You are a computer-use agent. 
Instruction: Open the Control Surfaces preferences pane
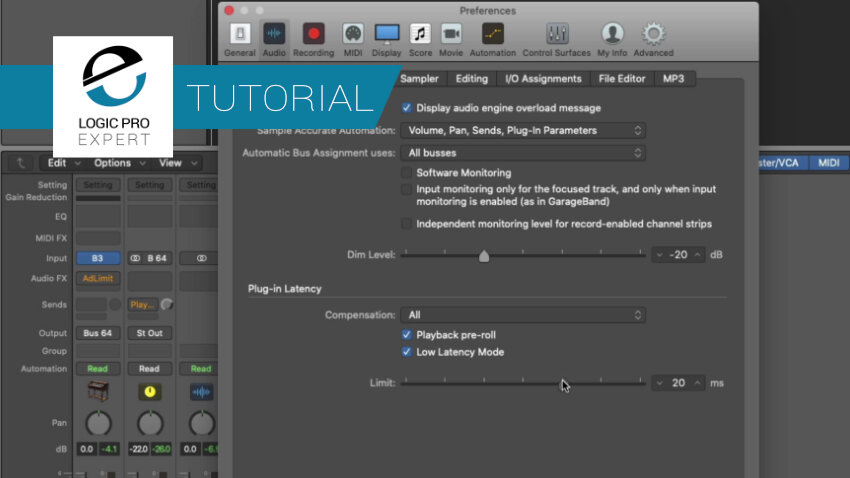[x=556, y=40]
